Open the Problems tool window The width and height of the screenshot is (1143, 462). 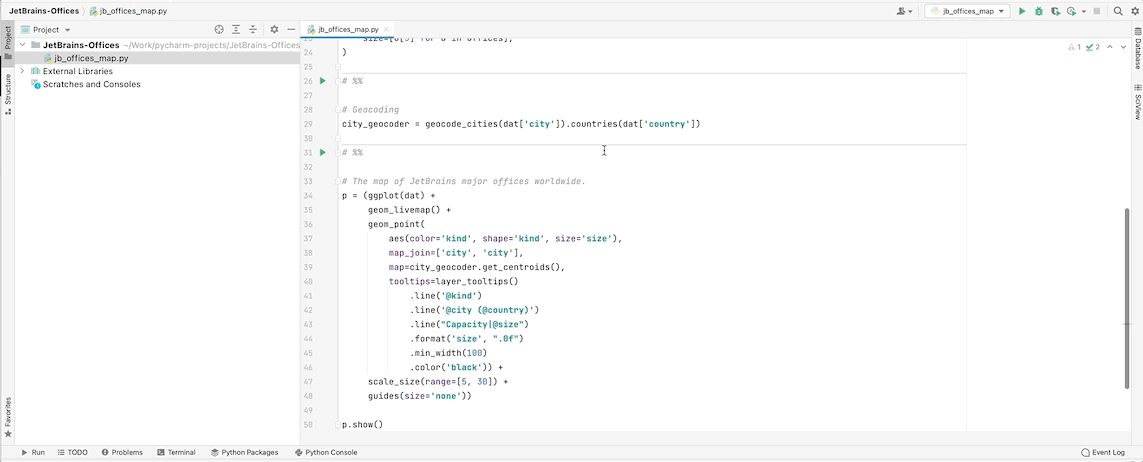tap(122, 453)
